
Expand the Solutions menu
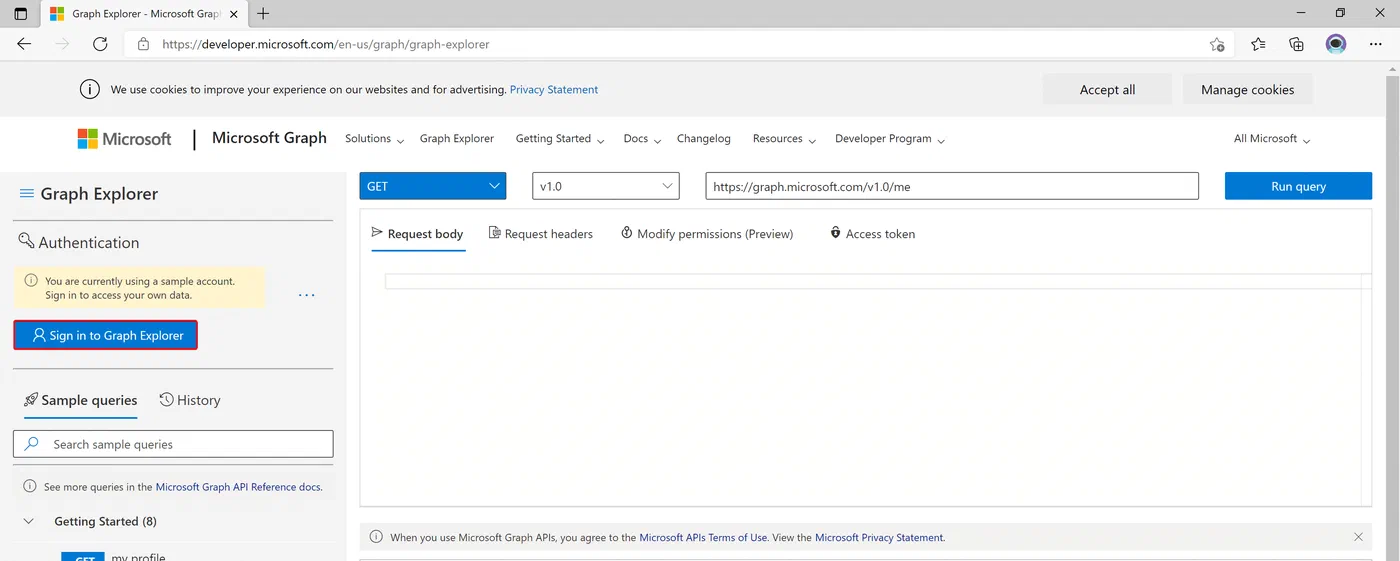click(x=375, y=139)
